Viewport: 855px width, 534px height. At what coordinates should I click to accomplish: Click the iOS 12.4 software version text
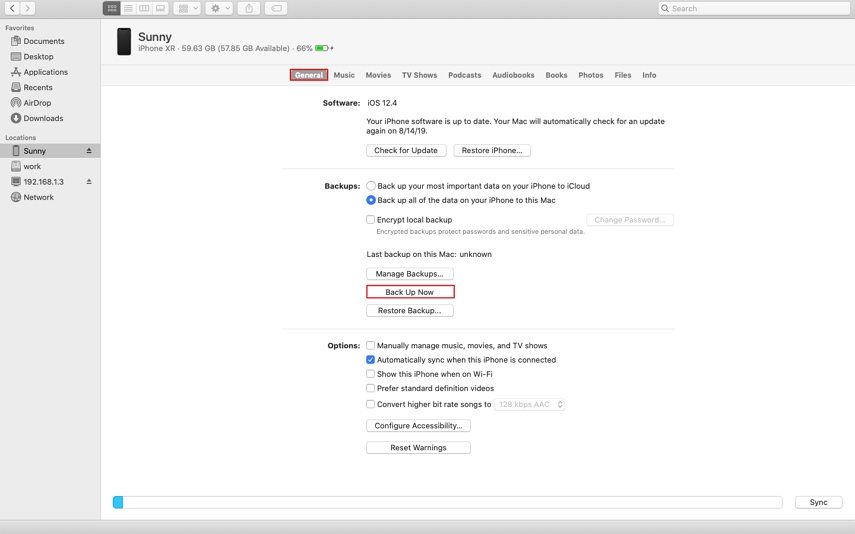382,103
